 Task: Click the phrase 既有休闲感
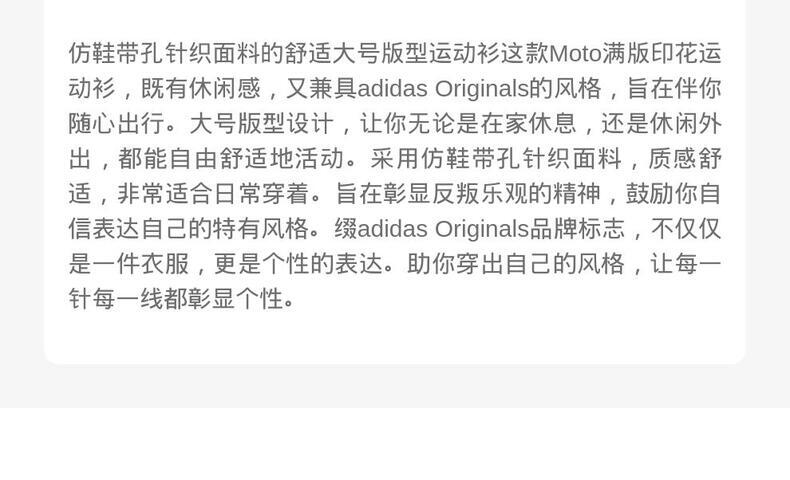[x=201, y=89]
